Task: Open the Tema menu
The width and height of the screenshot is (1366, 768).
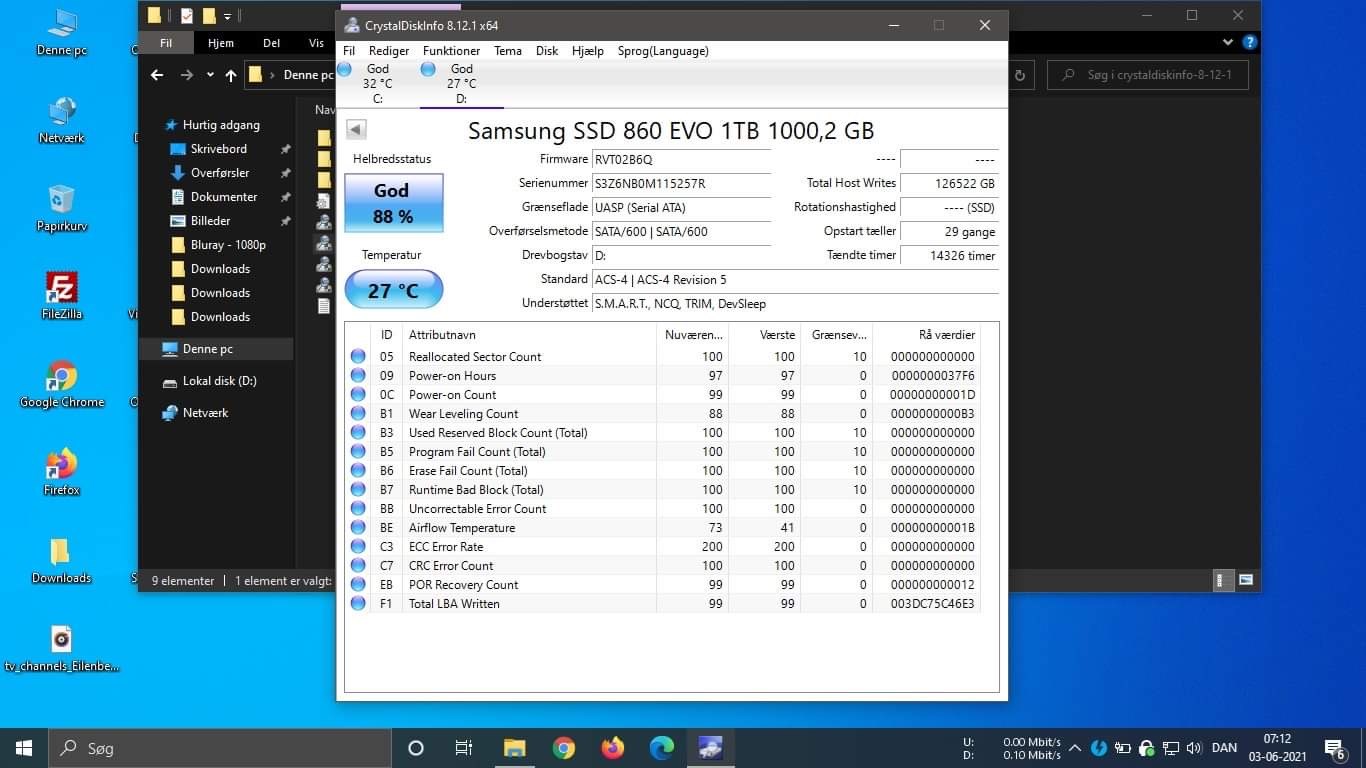Action: coord(508,51)
